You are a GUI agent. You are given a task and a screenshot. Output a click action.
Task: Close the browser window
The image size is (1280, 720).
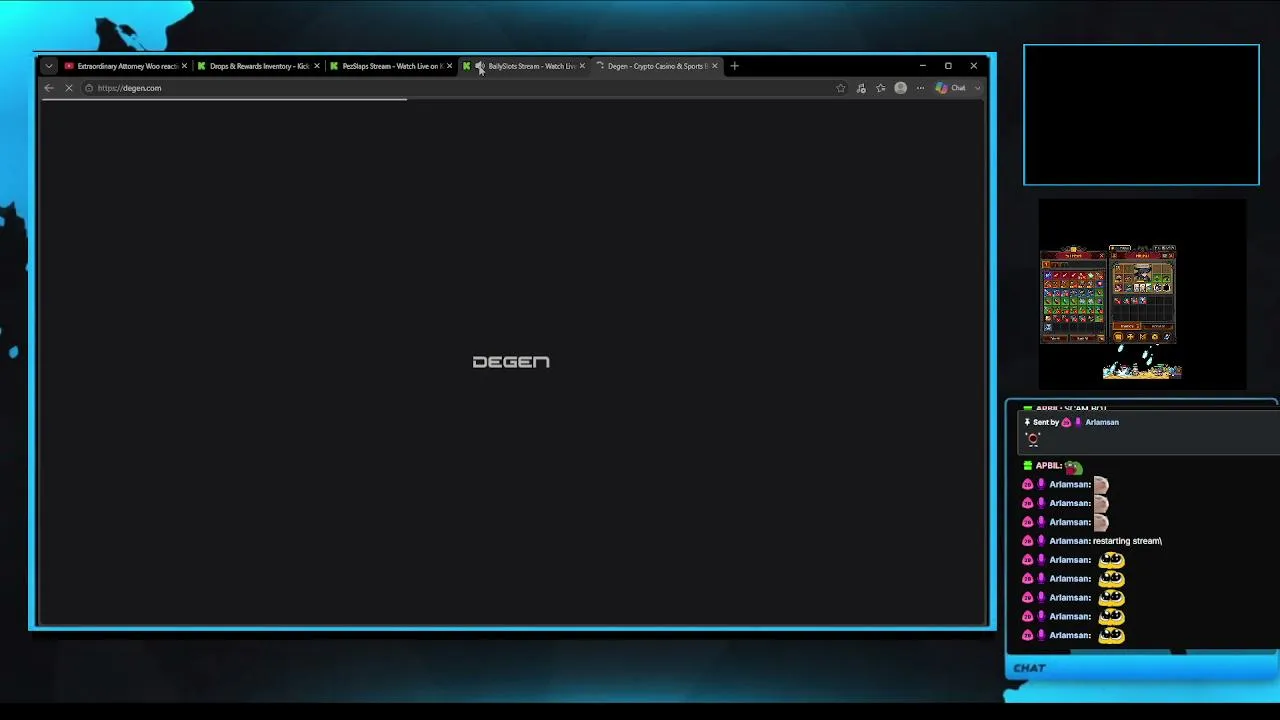973,66
